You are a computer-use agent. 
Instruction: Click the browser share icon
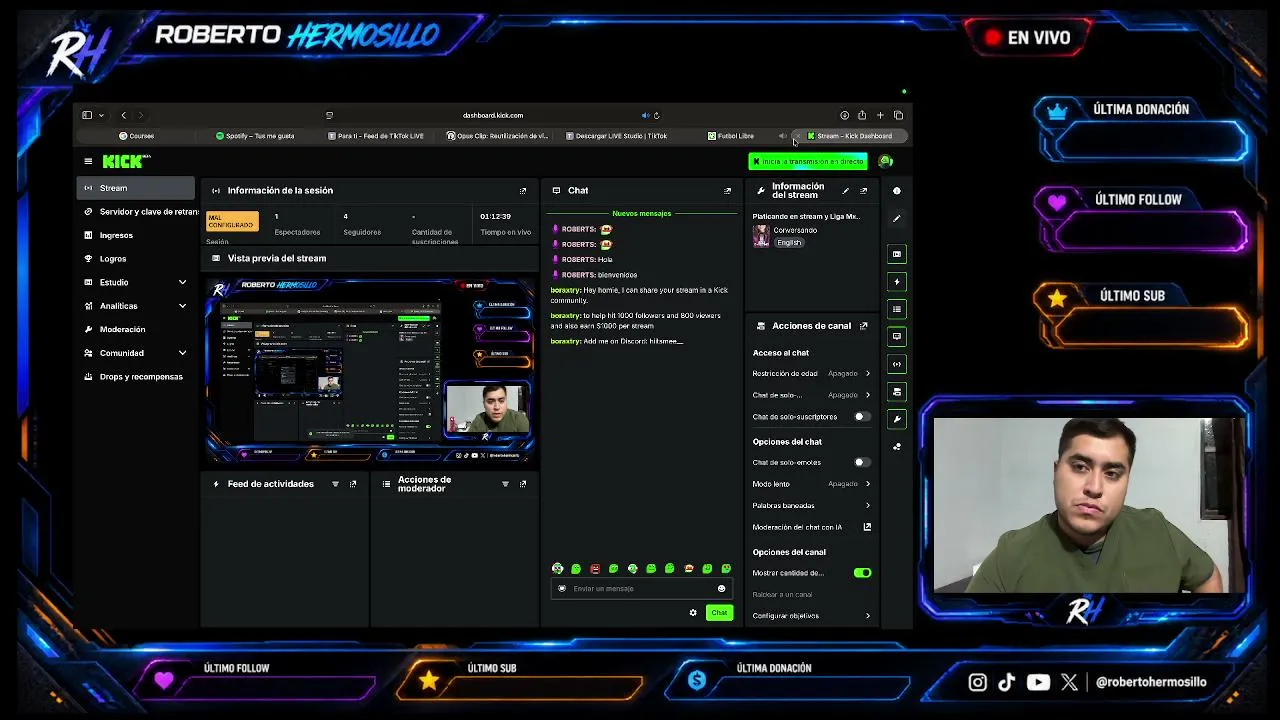(x=862, y=115)
